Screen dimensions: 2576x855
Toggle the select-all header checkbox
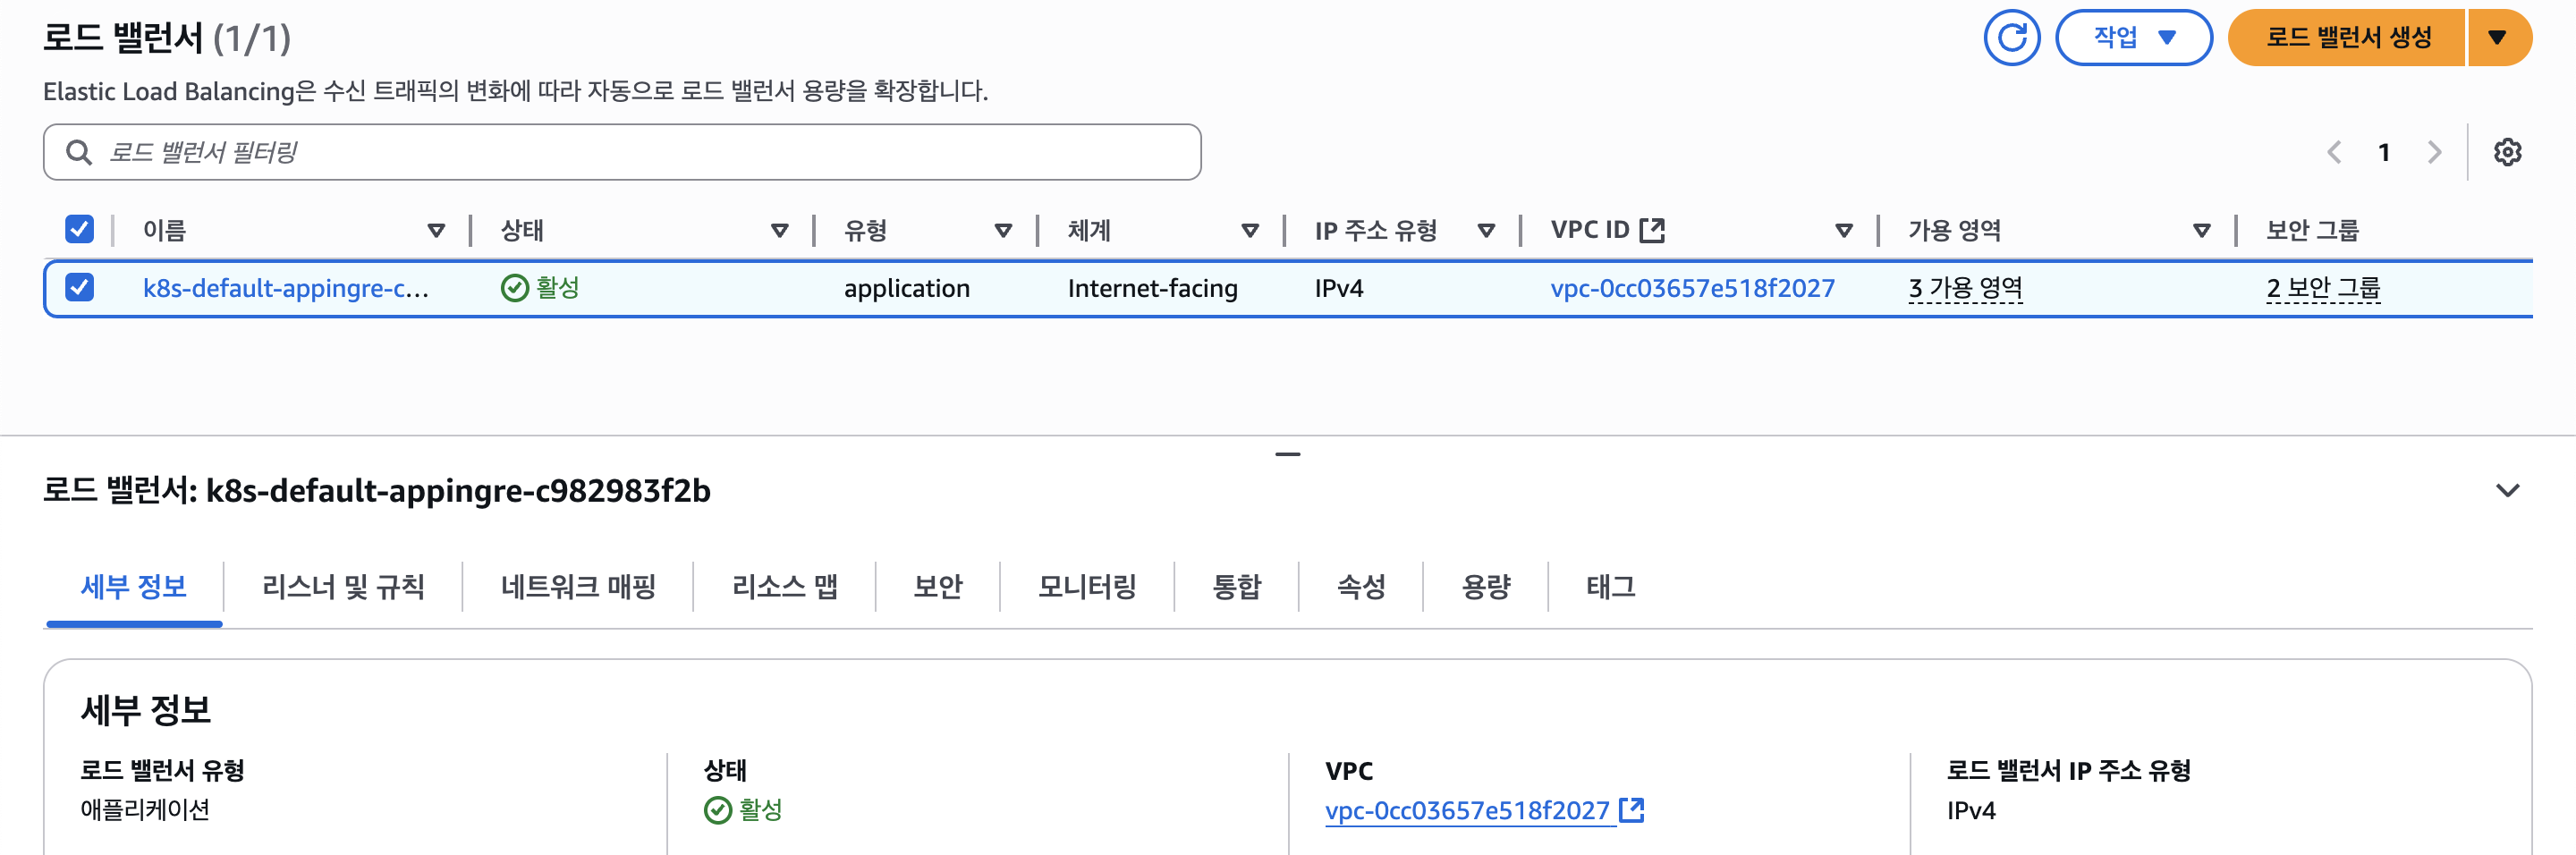[x=79, y=230]
